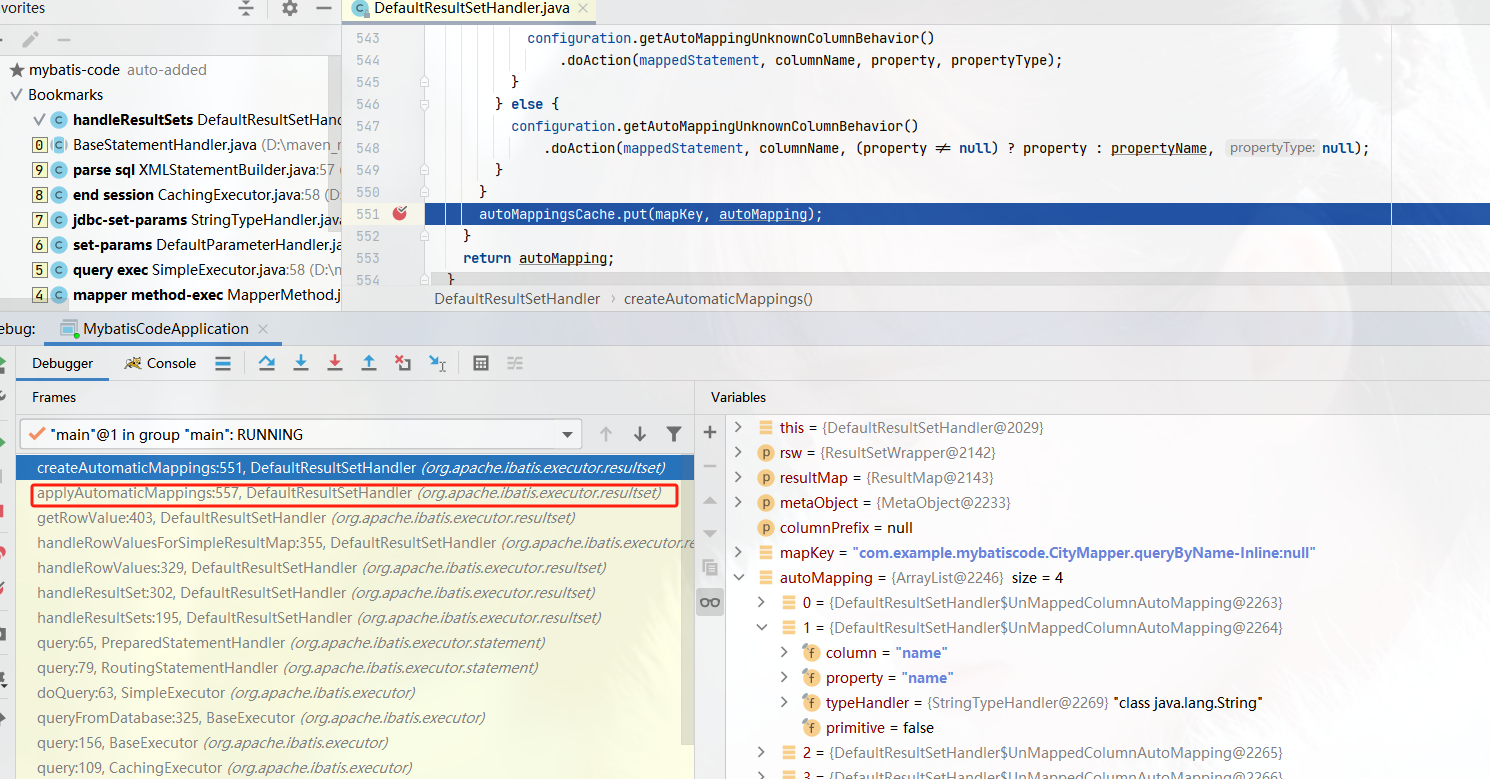Click the Trace Current Stream Chain icon
This screenshot has width=1490, height=779.
(514, 363)
